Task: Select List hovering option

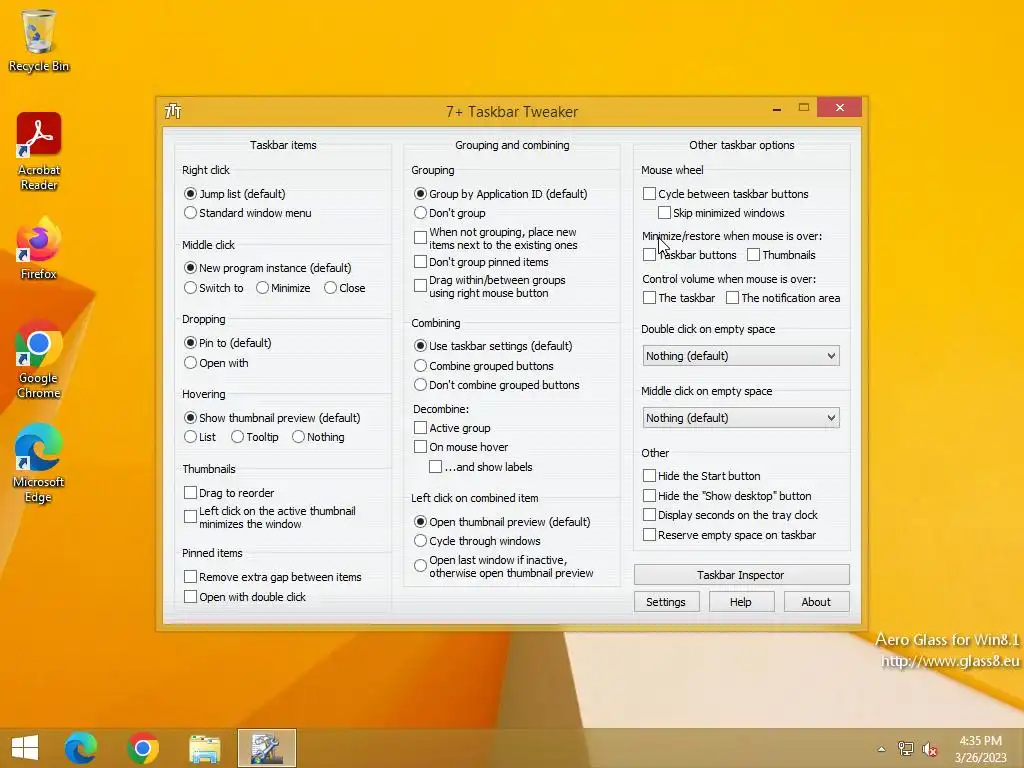Action: [x=200, y=437]
